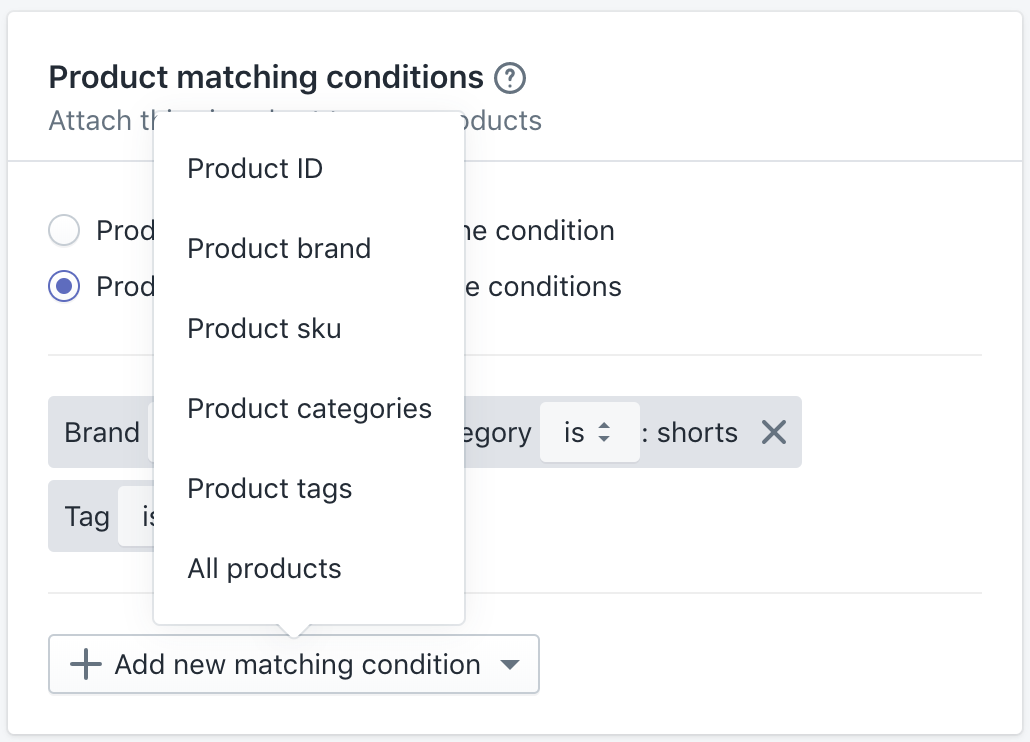The height and width of the screenshot is (742, 1030).
Task: Open the Product matching conditions help tooltip
Action: (x=509, y=77)
